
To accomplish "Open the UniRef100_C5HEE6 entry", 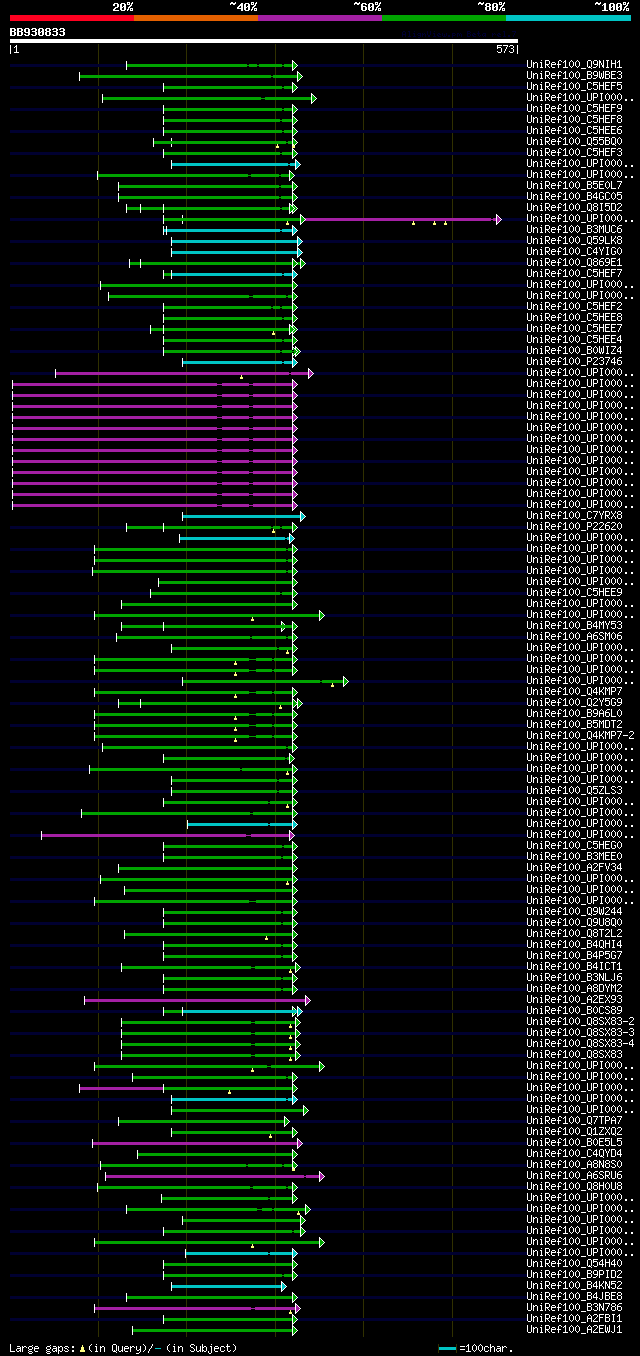I will click(572, 131).
